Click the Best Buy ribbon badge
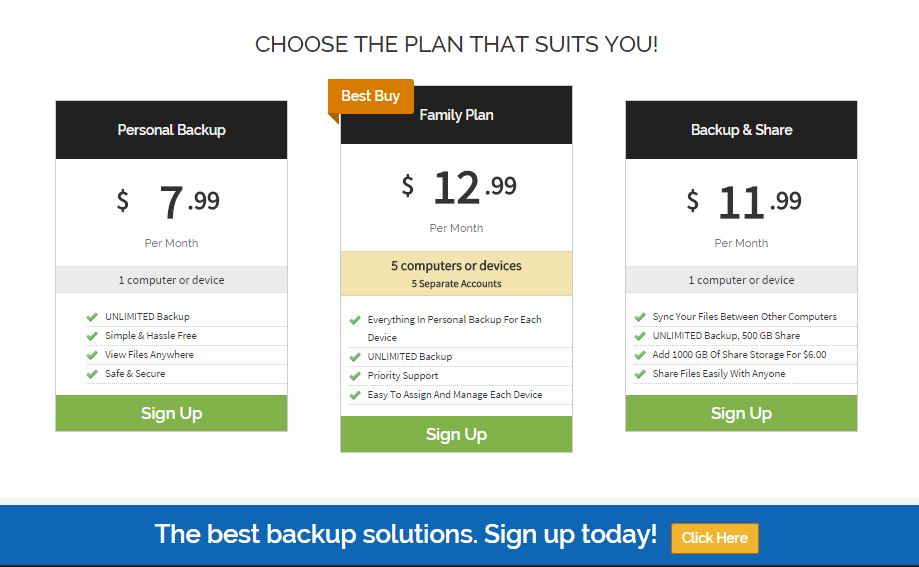 [x=370, y=96]
